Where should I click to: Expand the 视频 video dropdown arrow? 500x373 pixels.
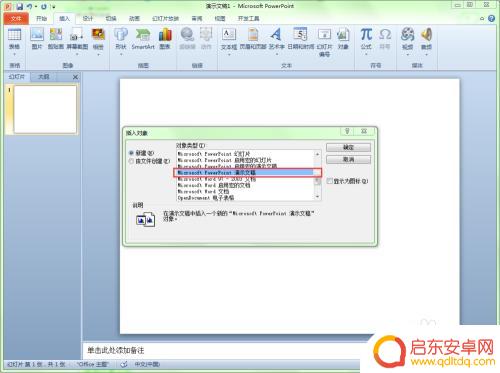[407, 54]
